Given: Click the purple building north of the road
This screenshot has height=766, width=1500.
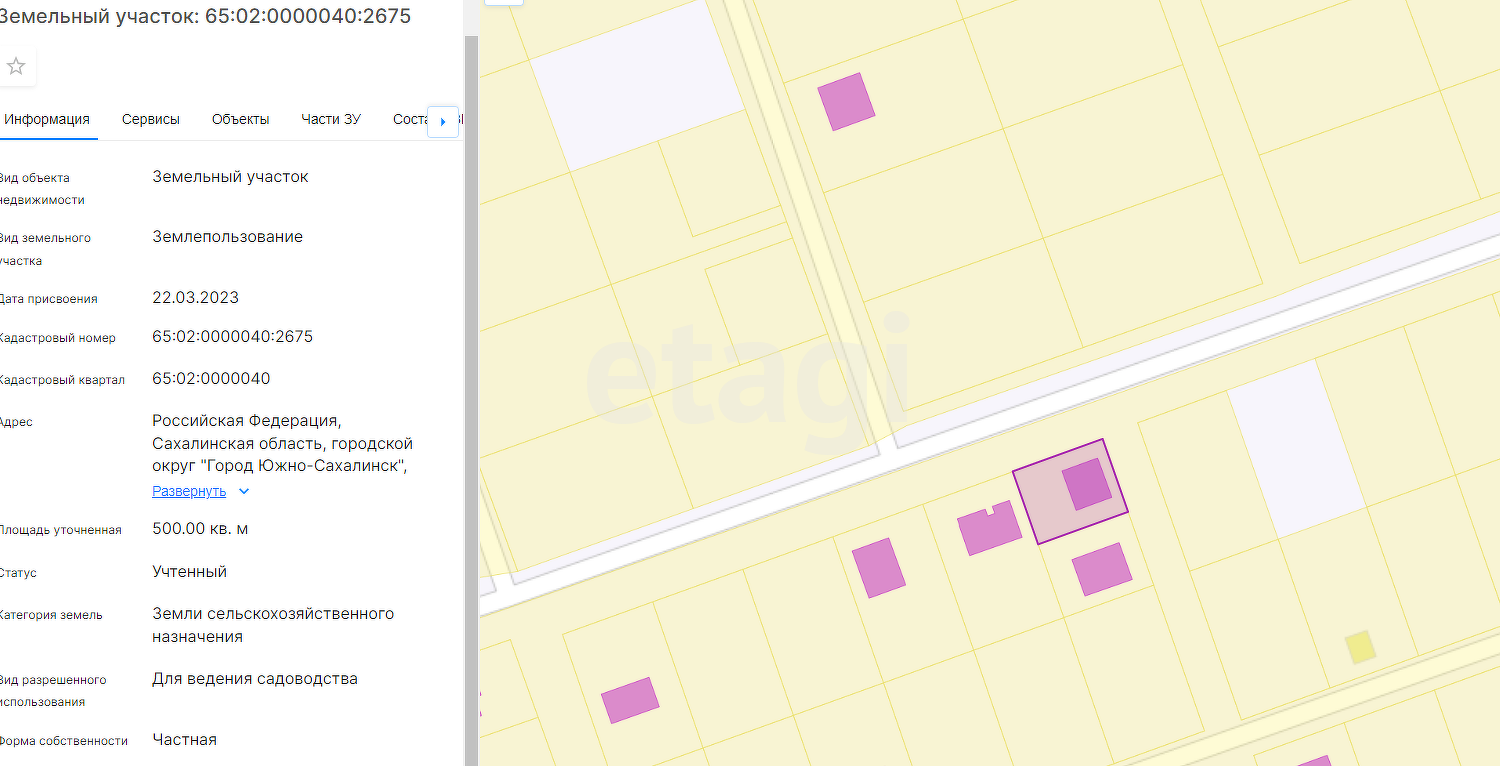Looking at the screenshot, I should [846, 101].
